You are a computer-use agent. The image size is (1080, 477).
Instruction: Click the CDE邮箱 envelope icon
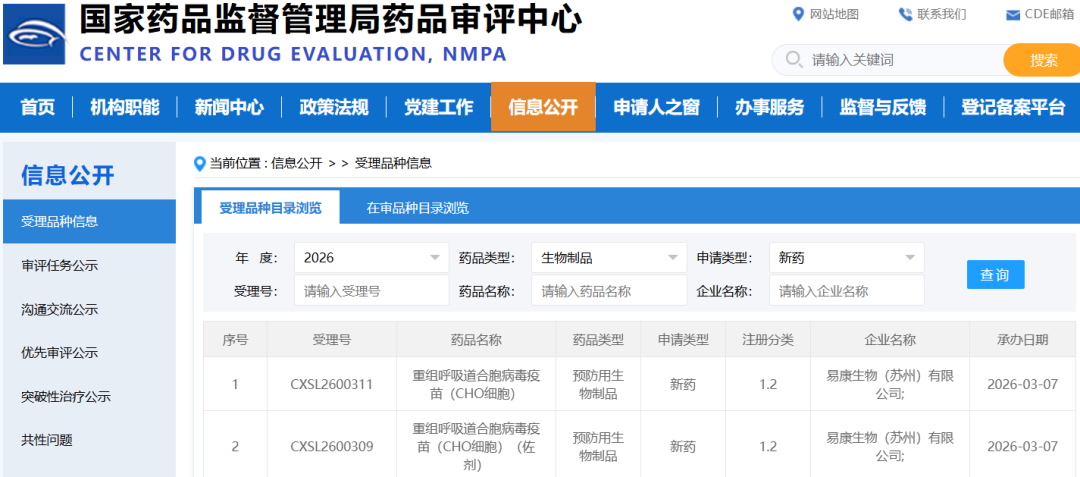click(x=1013, y=15)
